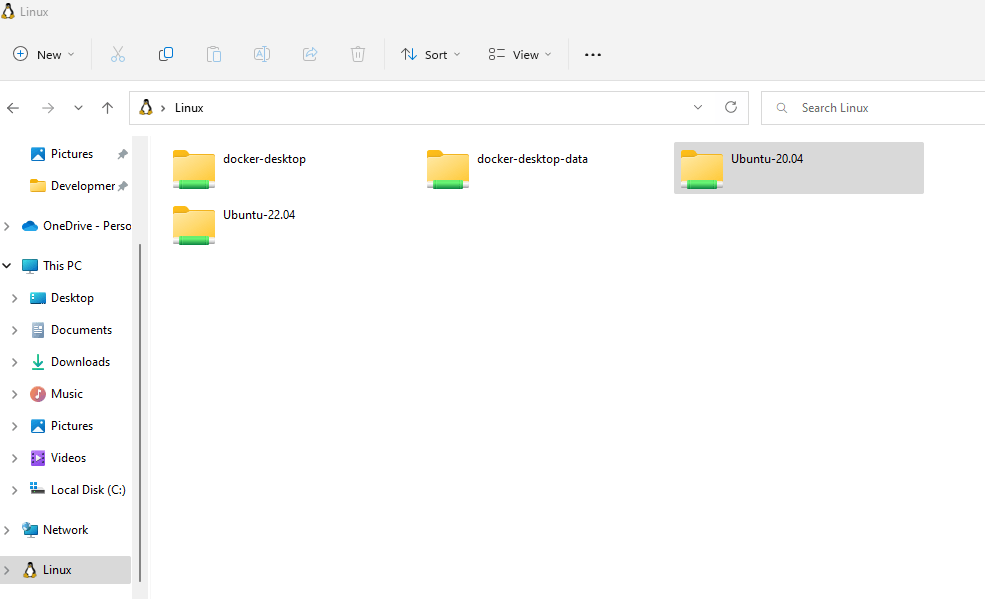
Task: Open the Sort dropdown
Action: coord(430,54)
